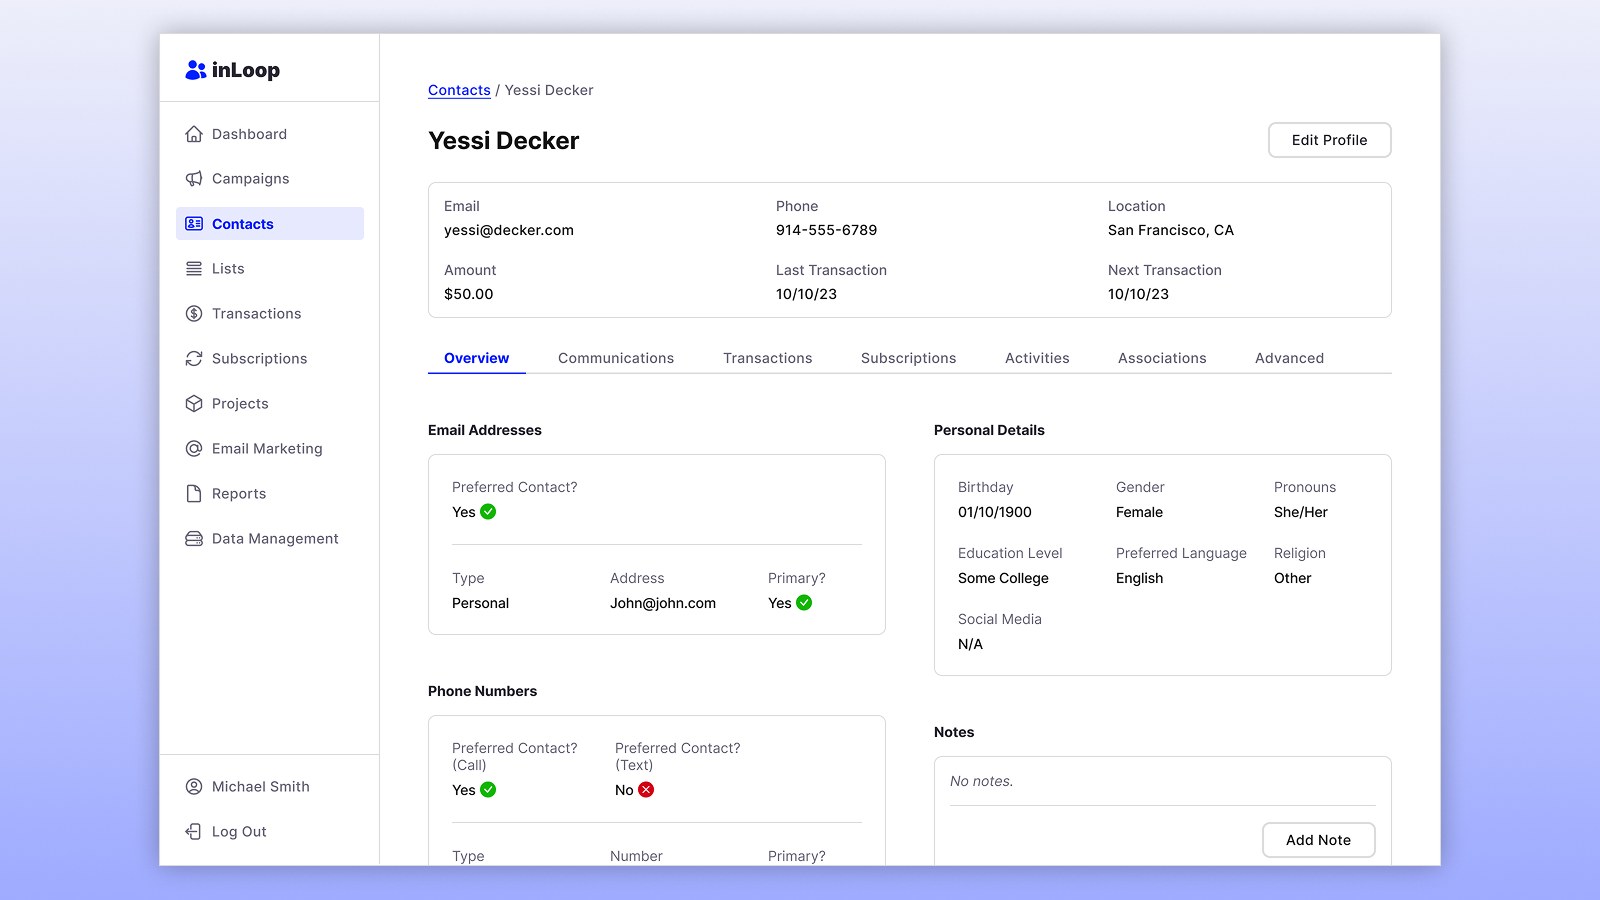This screenshot has width=1600, height=900.
Task: Click the address John@john.com
Action: [x=663, y=603]
